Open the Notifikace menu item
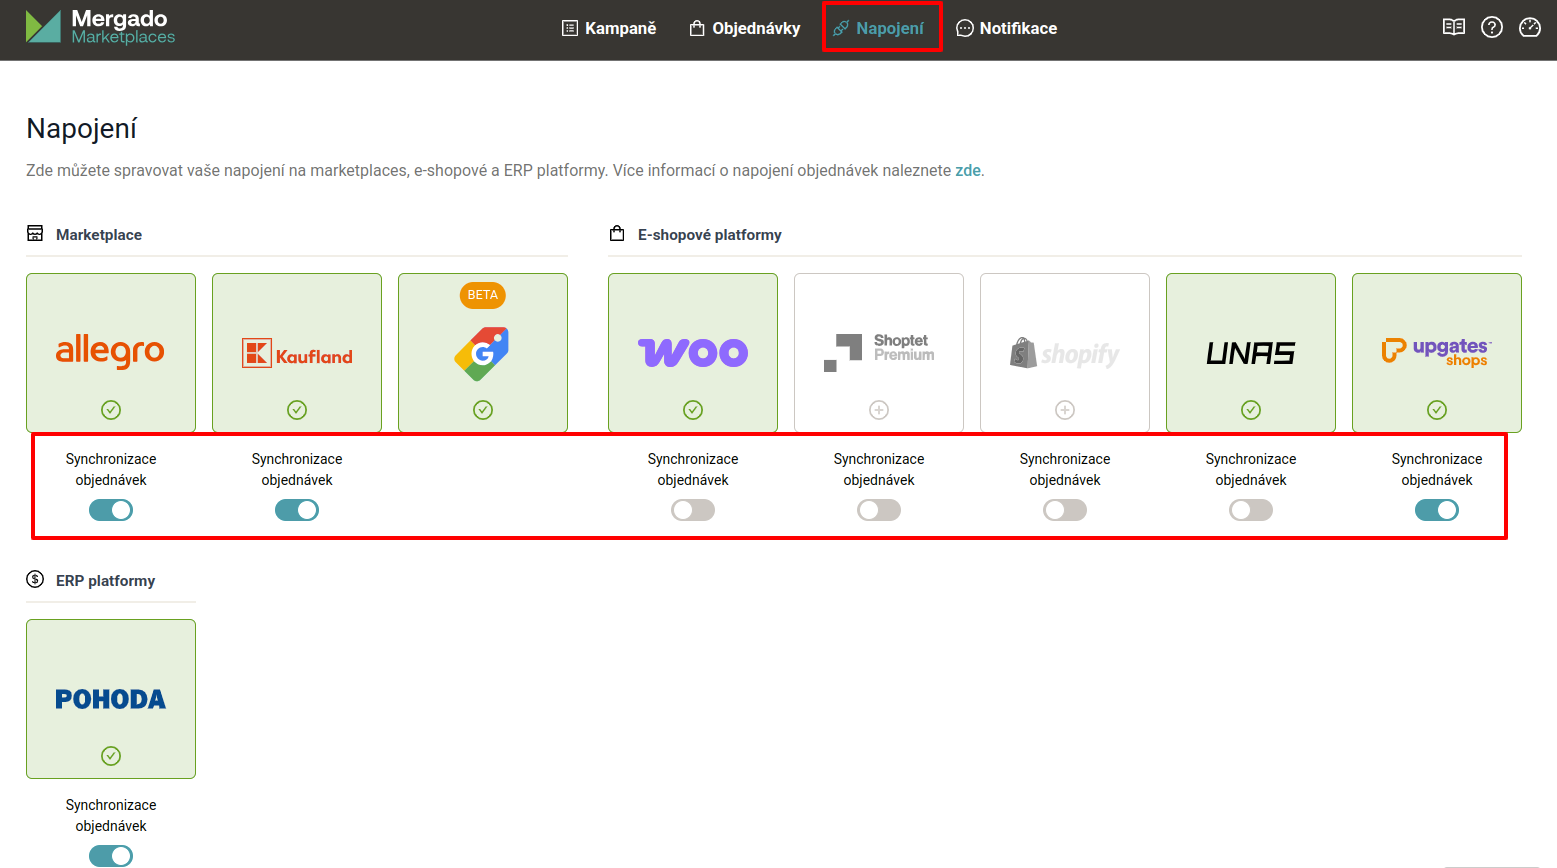The width and height of the screenshot is (1557, 868). pyautogui.click(x=1007, y=28)
